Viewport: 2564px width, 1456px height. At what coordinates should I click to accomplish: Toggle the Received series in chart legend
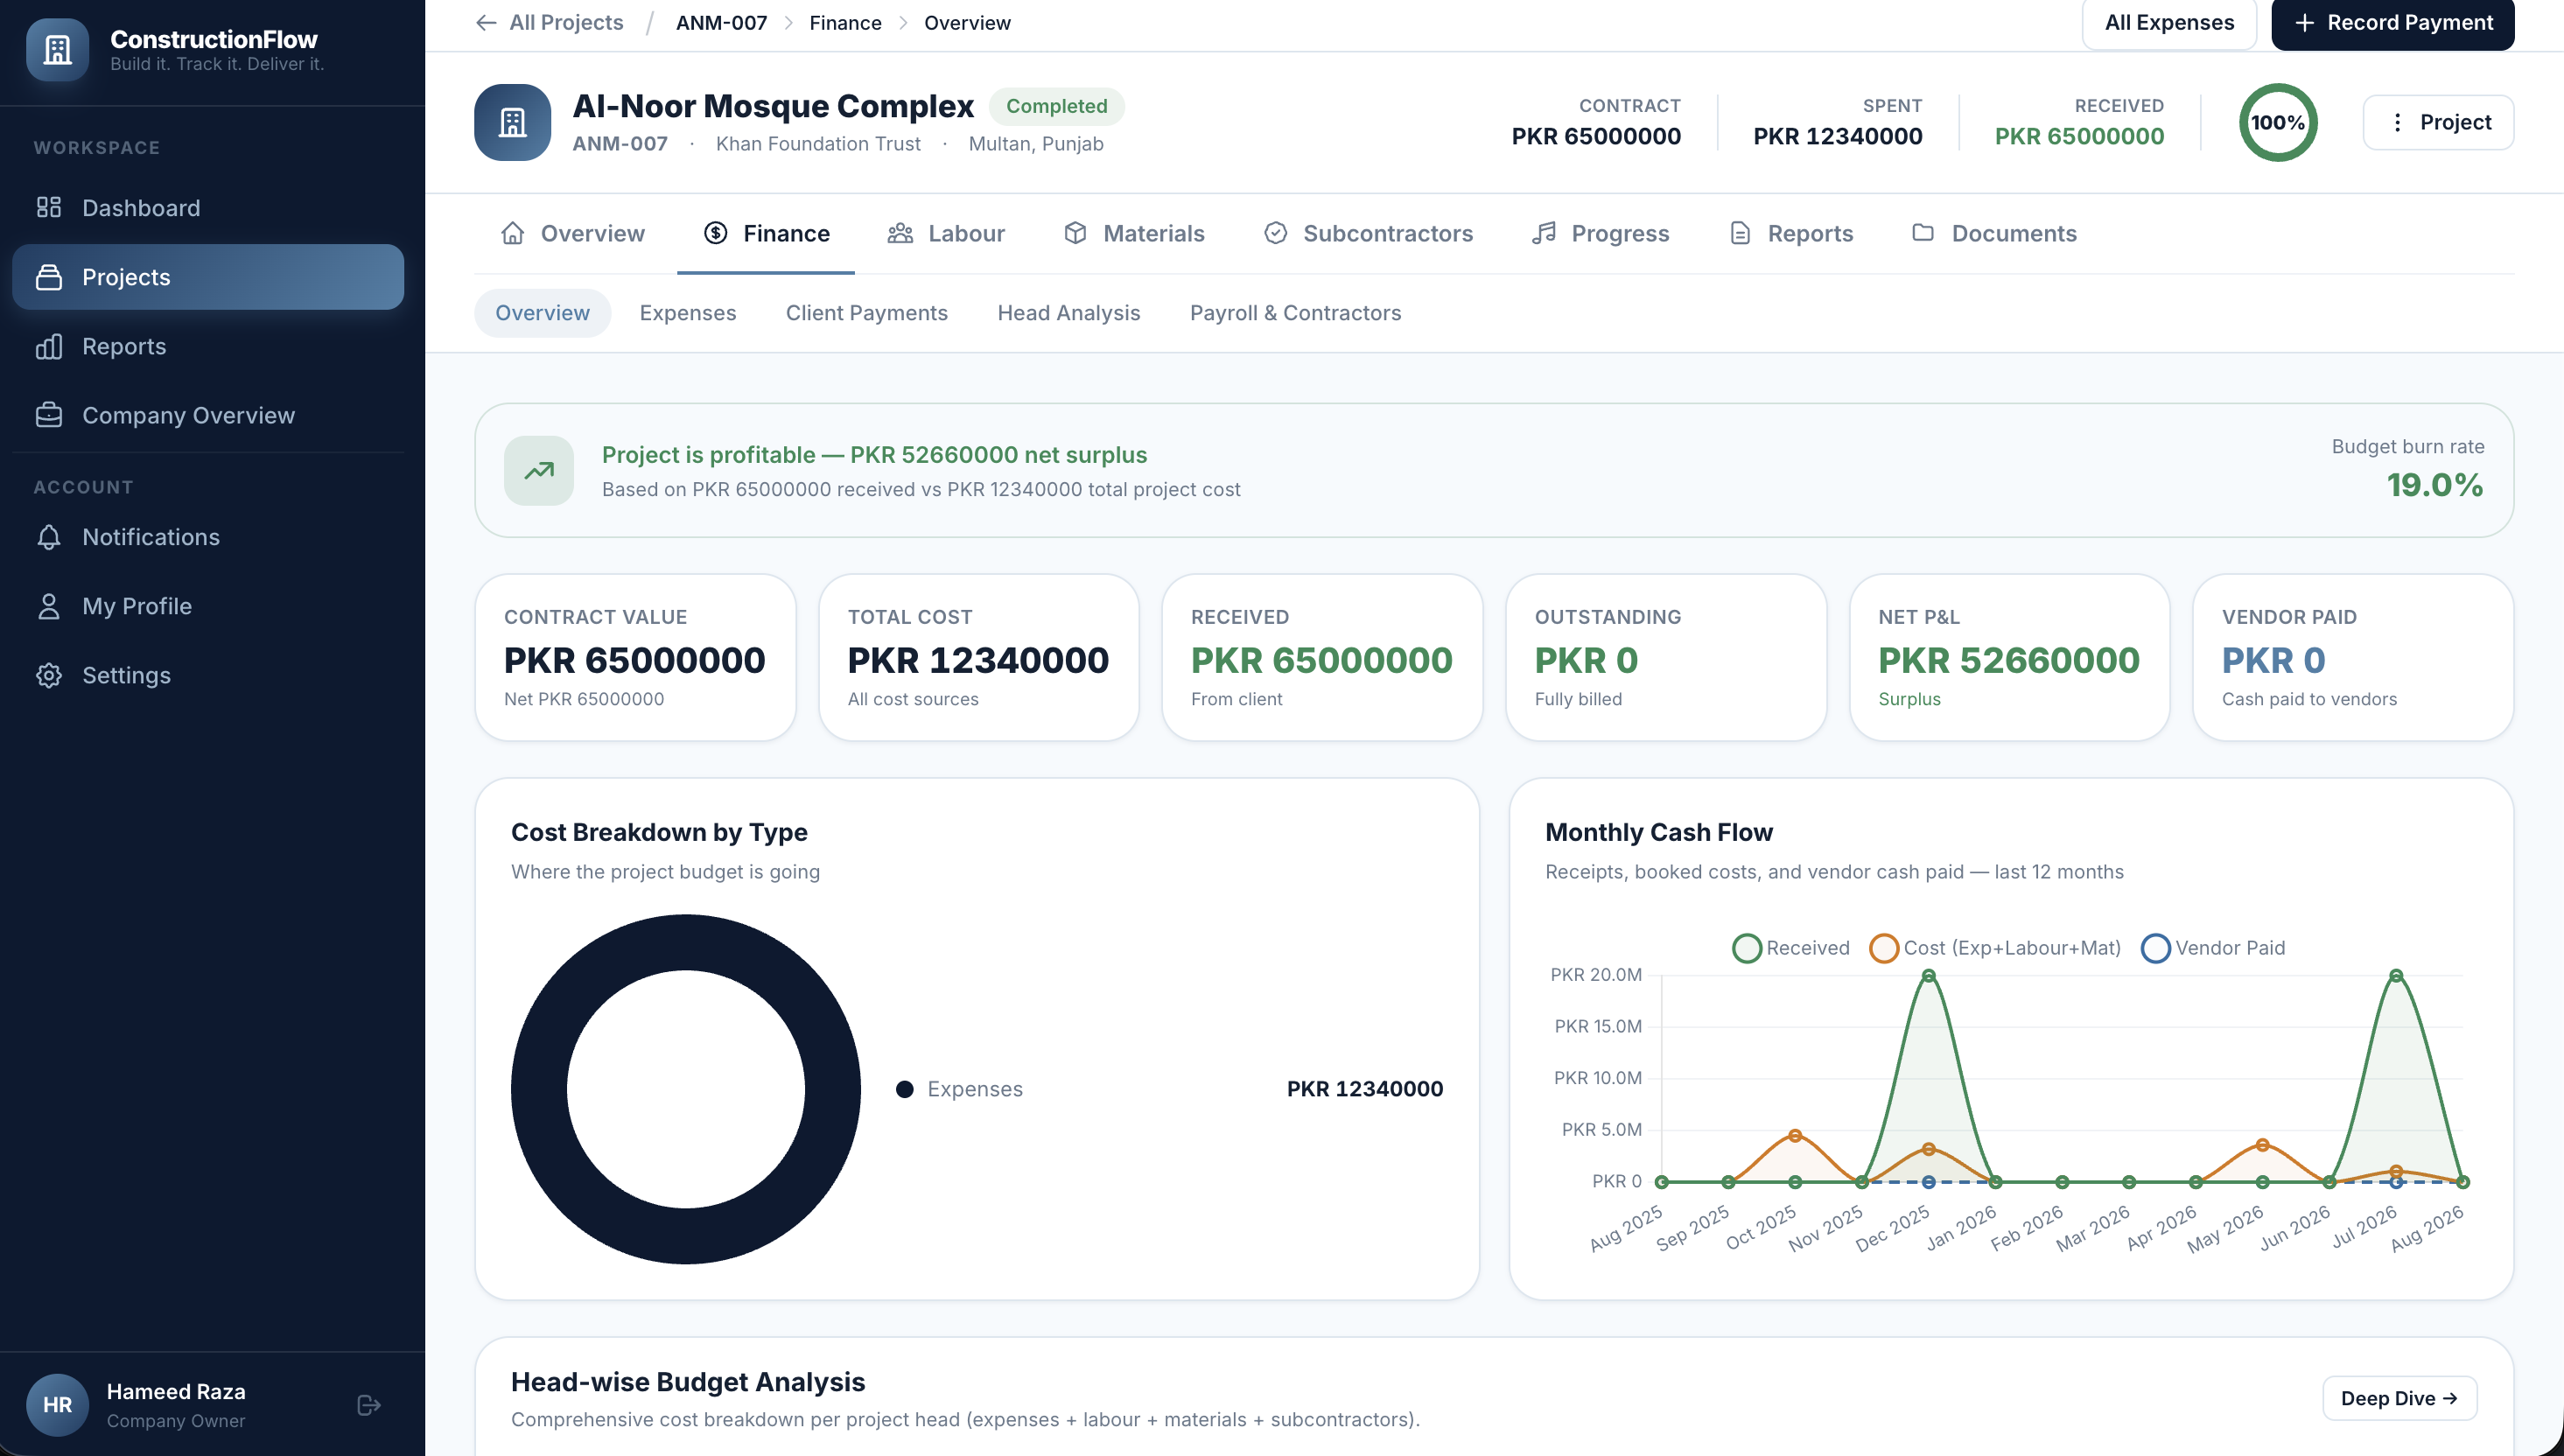tap(1790, 948)
